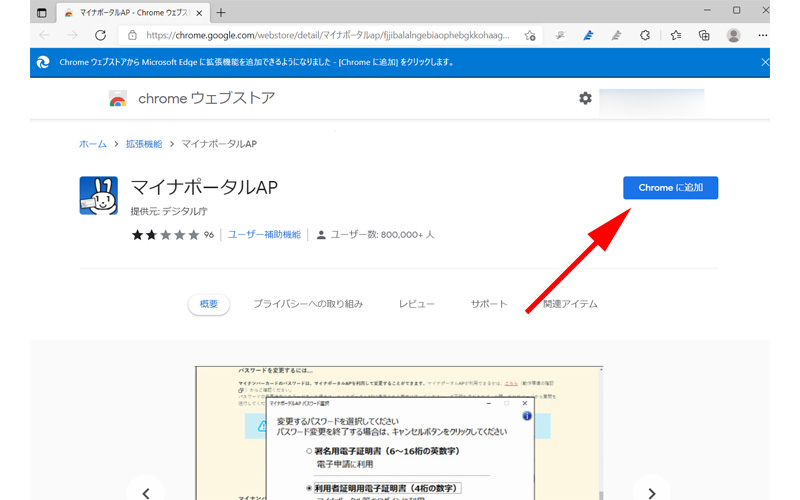Open the 関連アイテム tab
This screenshot has width=800, height=500.
(x=570, y=304)
